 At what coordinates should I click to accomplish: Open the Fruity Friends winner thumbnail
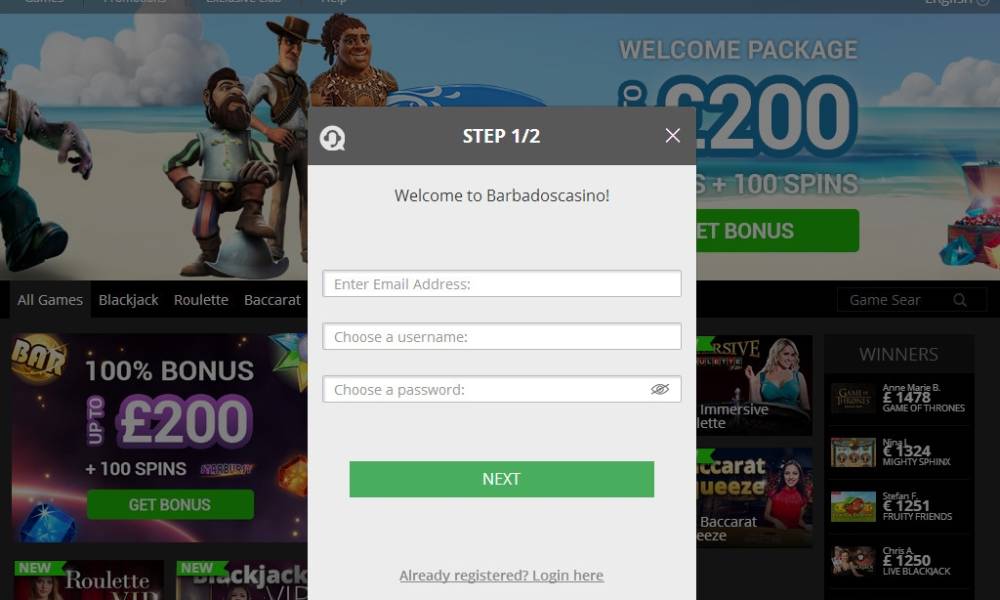tap(853, 507)
